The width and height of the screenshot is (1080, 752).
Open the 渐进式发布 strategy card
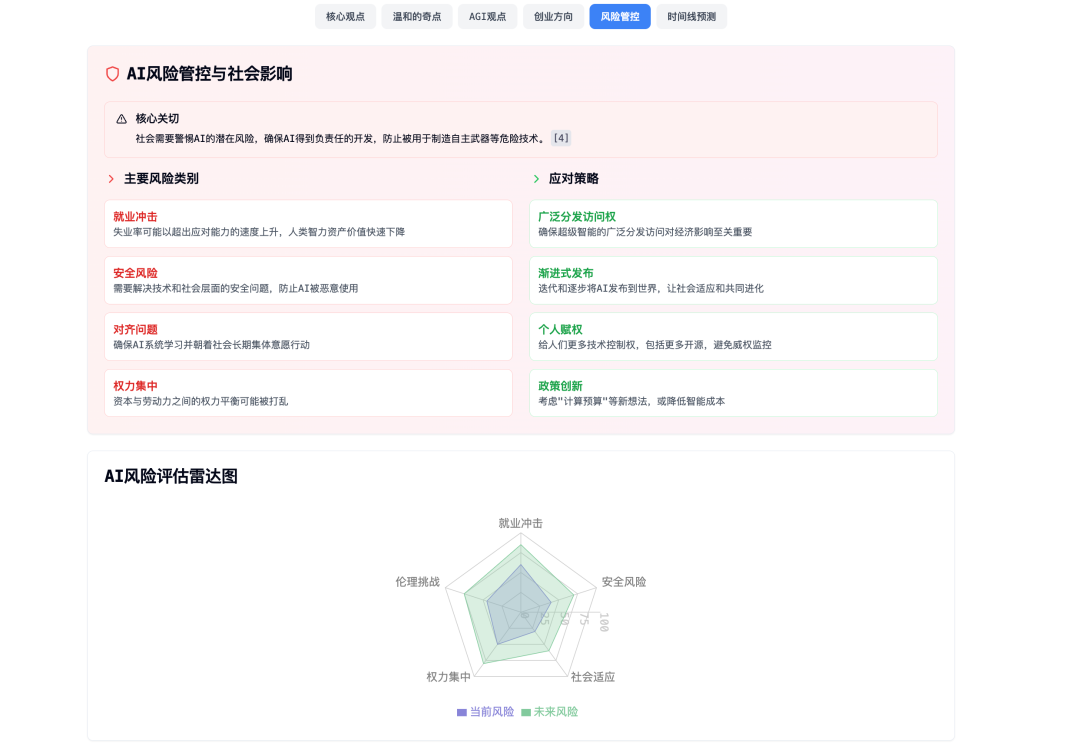click(733, 280)
